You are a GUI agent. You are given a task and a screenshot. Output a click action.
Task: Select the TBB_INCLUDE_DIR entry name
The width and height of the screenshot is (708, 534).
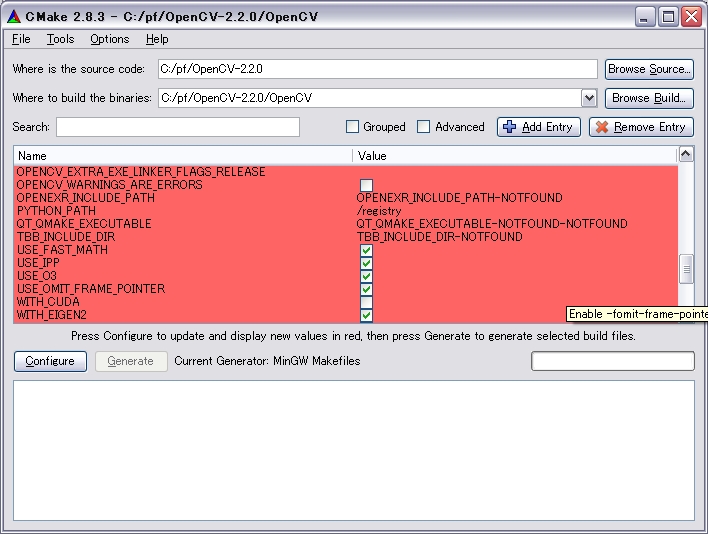pos(66,237)
